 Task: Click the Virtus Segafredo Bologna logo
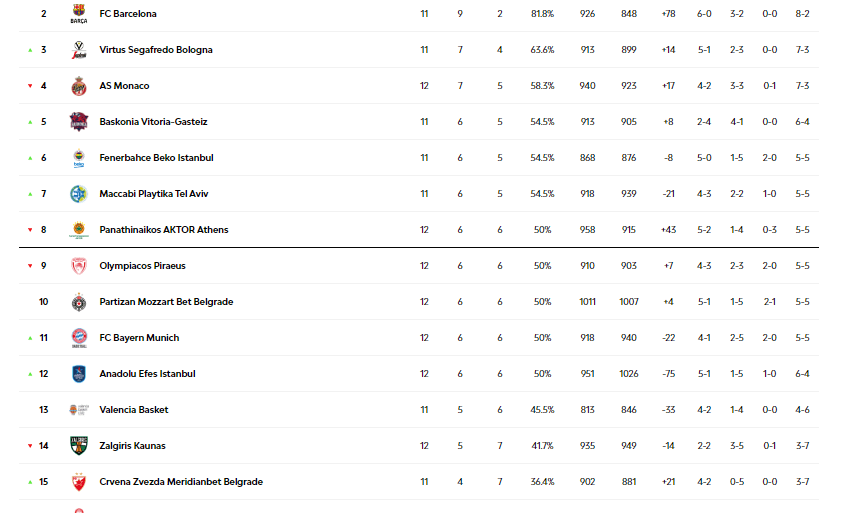(x=79, y=50)
